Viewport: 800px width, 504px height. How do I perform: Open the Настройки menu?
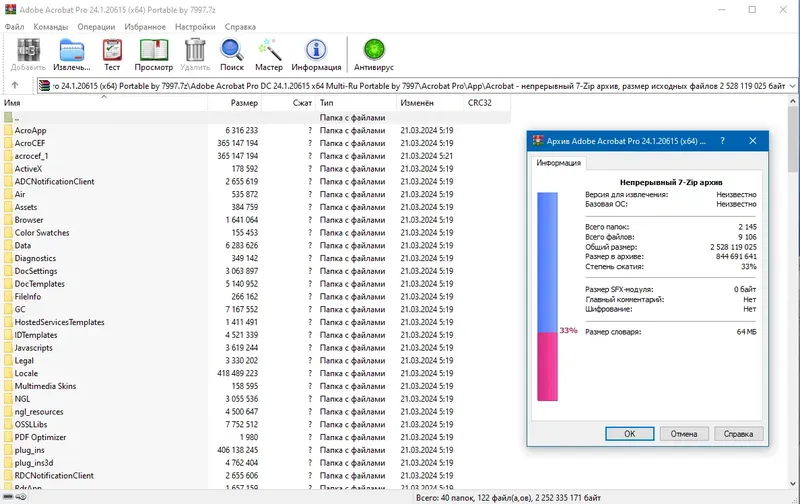point(195,27)
